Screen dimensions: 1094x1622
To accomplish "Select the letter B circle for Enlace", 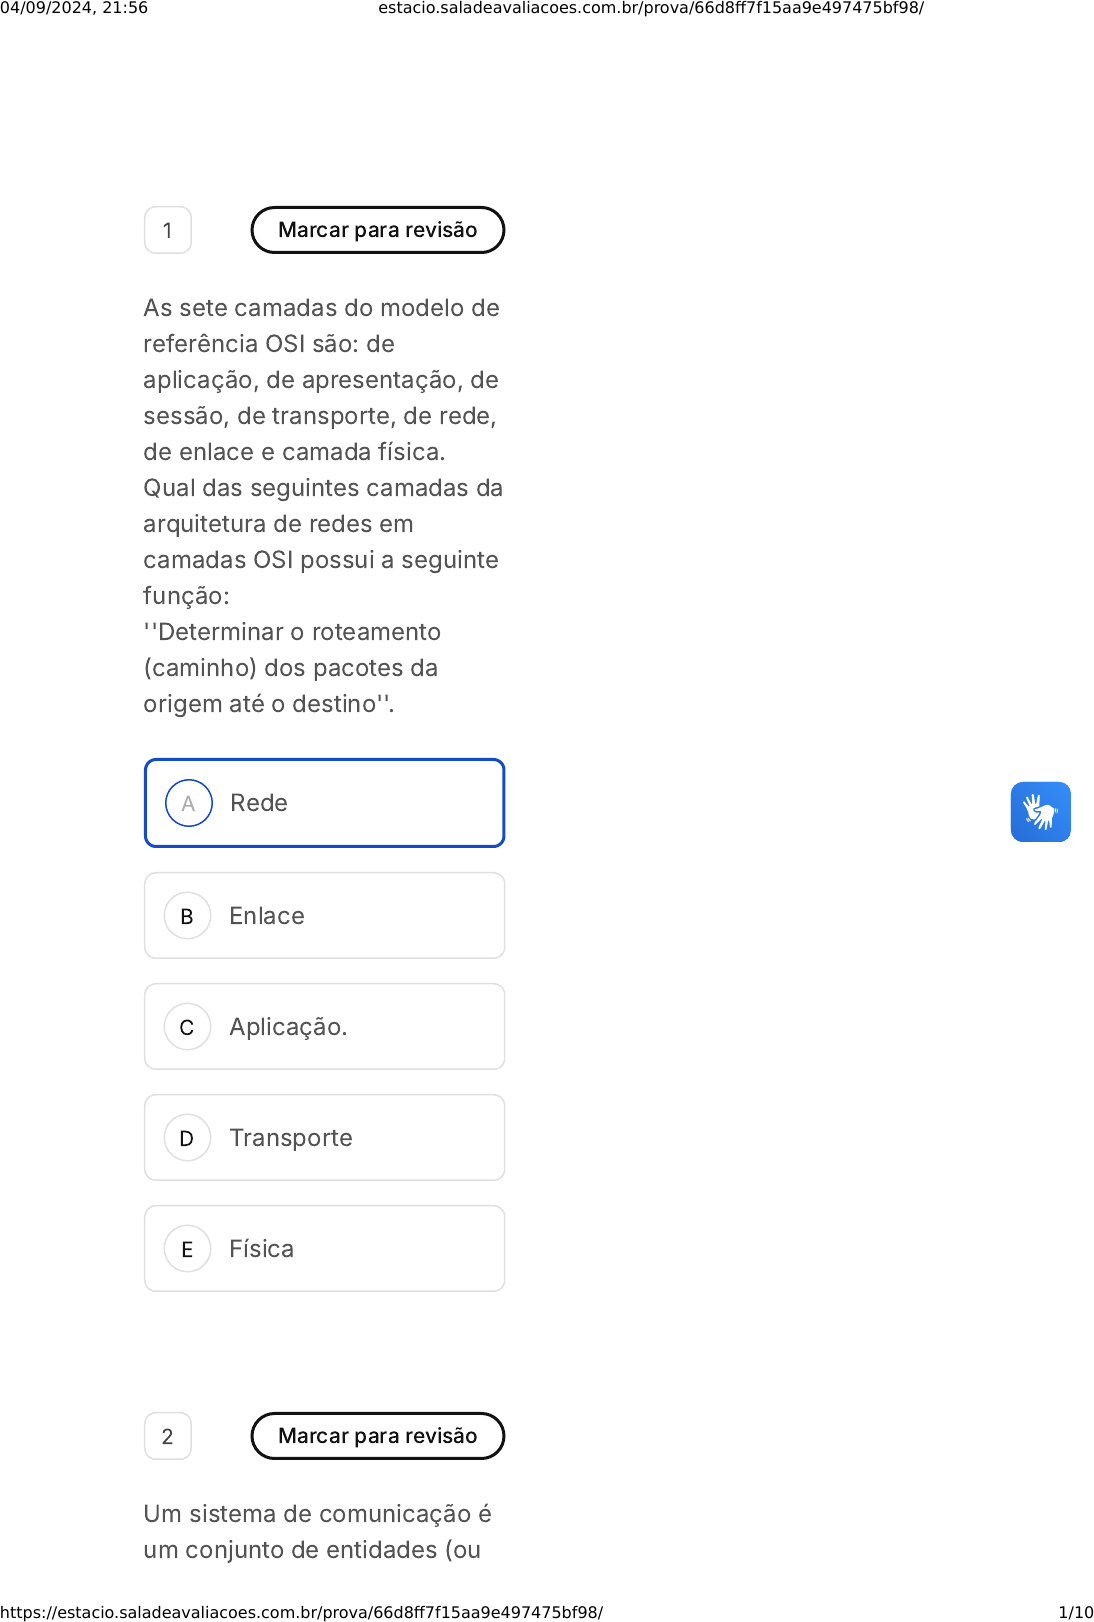I will pos(187,916).
